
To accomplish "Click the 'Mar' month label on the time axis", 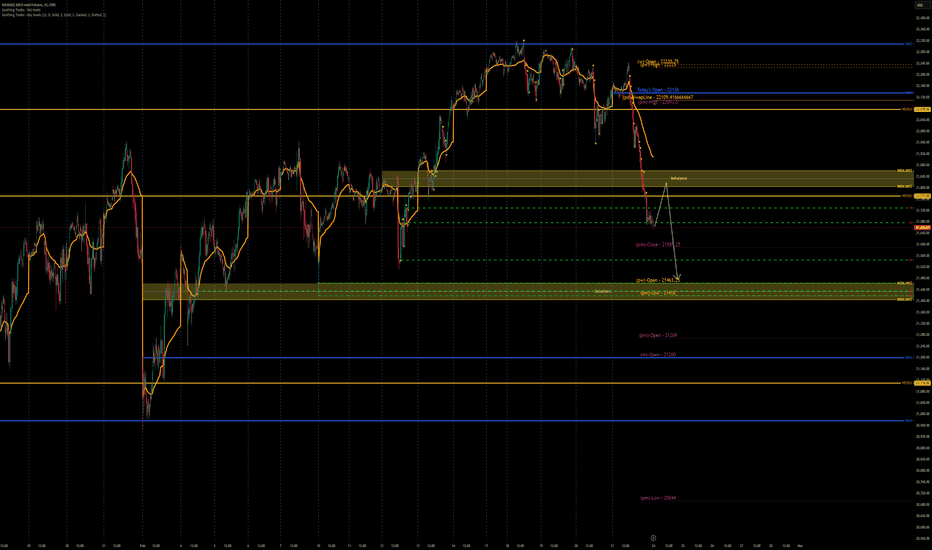I will click(x=800, y=545).
